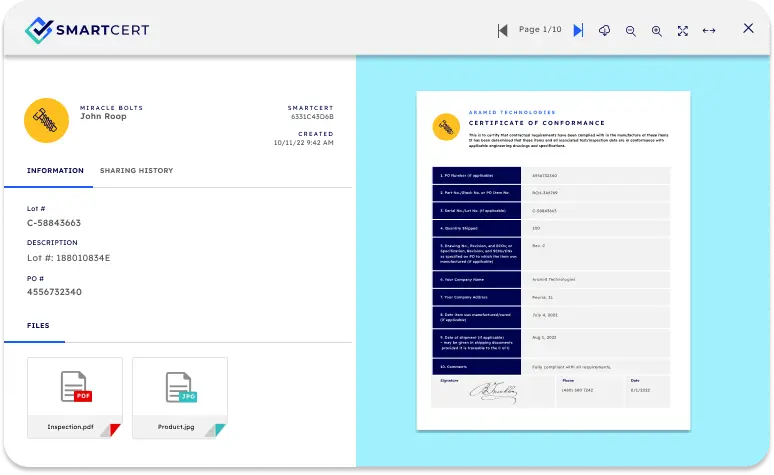Click the SmartCert logo

click(x=87, y=30)
